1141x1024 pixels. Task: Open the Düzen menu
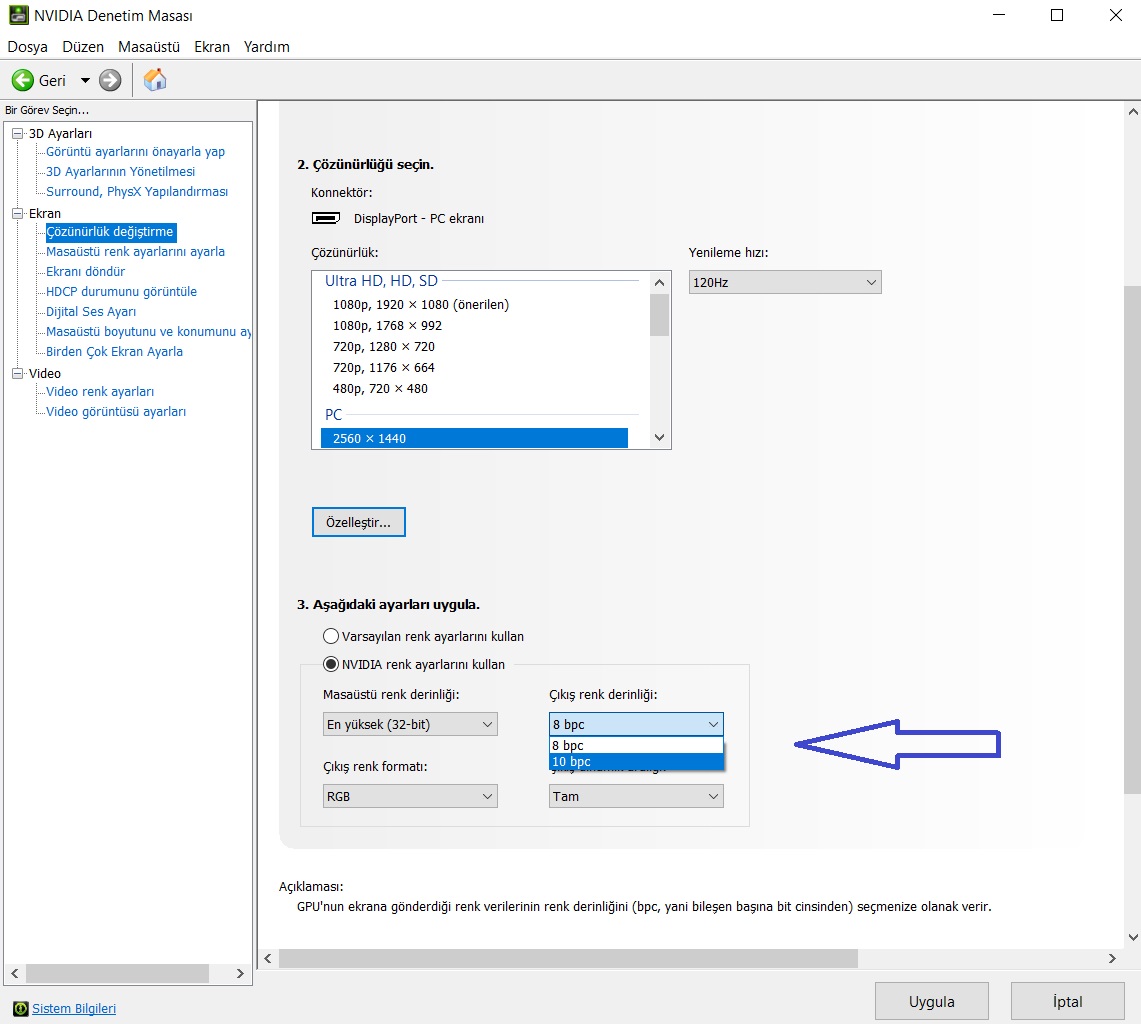click(x=83, y=47)
